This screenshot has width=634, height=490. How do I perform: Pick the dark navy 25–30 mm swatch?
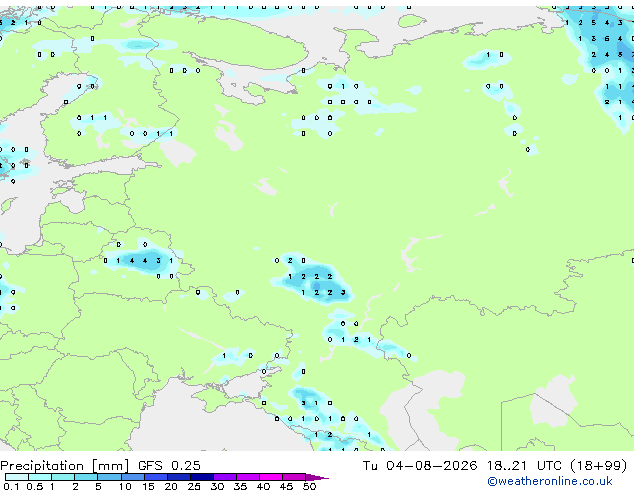click(202, 477)
